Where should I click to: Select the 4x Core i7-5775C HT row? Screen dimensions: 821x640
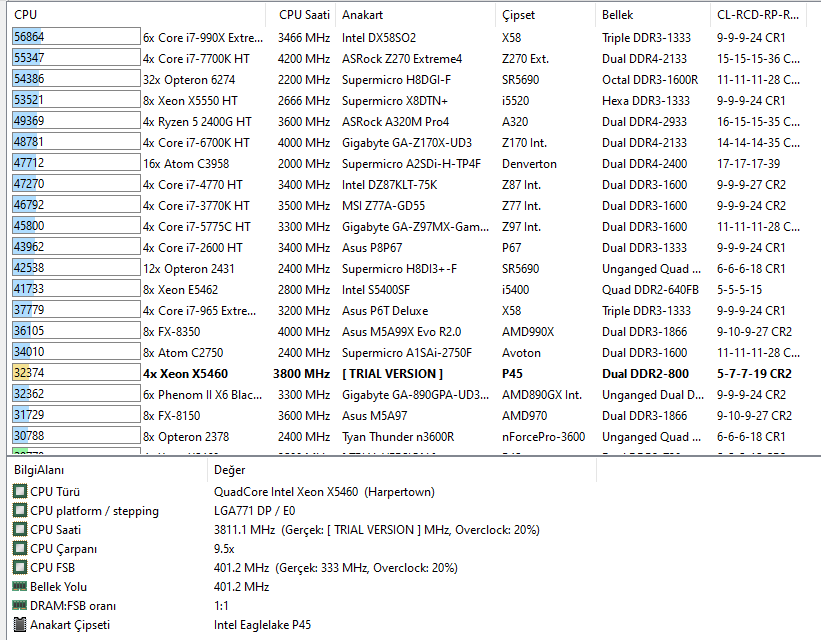tap(410, 227)
